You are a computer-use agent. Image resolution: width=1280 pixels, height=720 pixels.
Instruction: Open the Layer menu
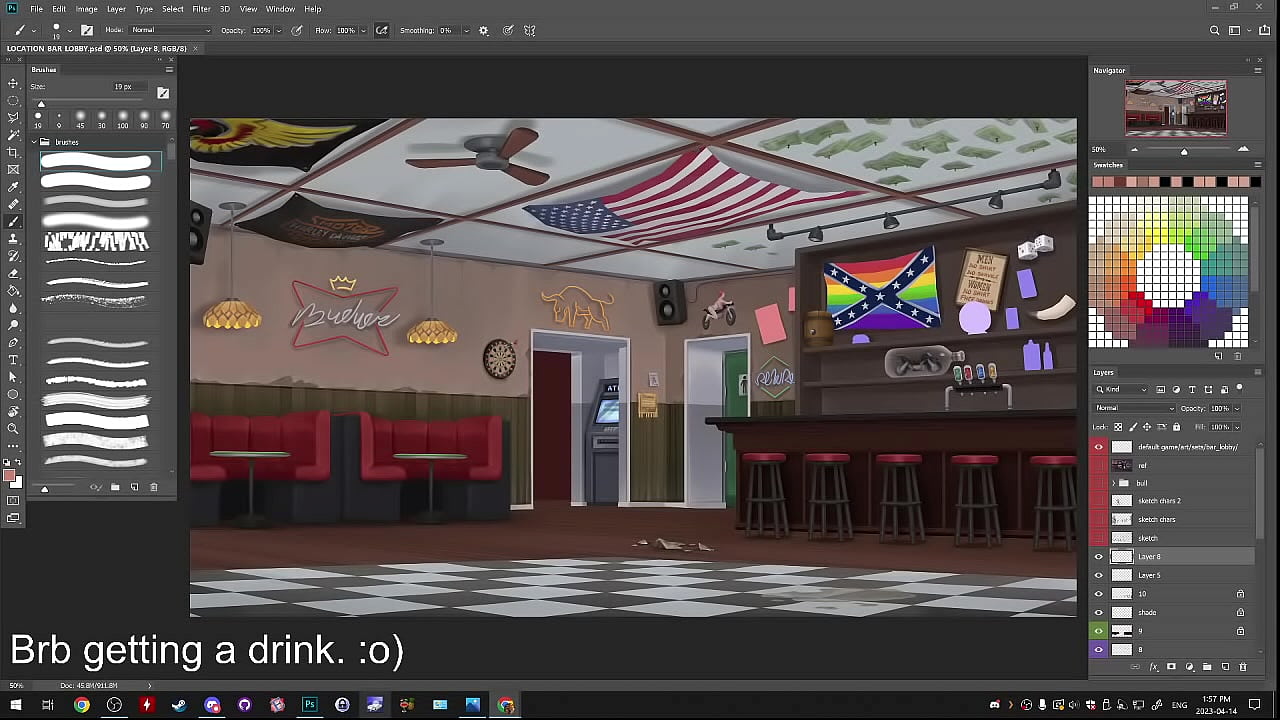point(116,9)
